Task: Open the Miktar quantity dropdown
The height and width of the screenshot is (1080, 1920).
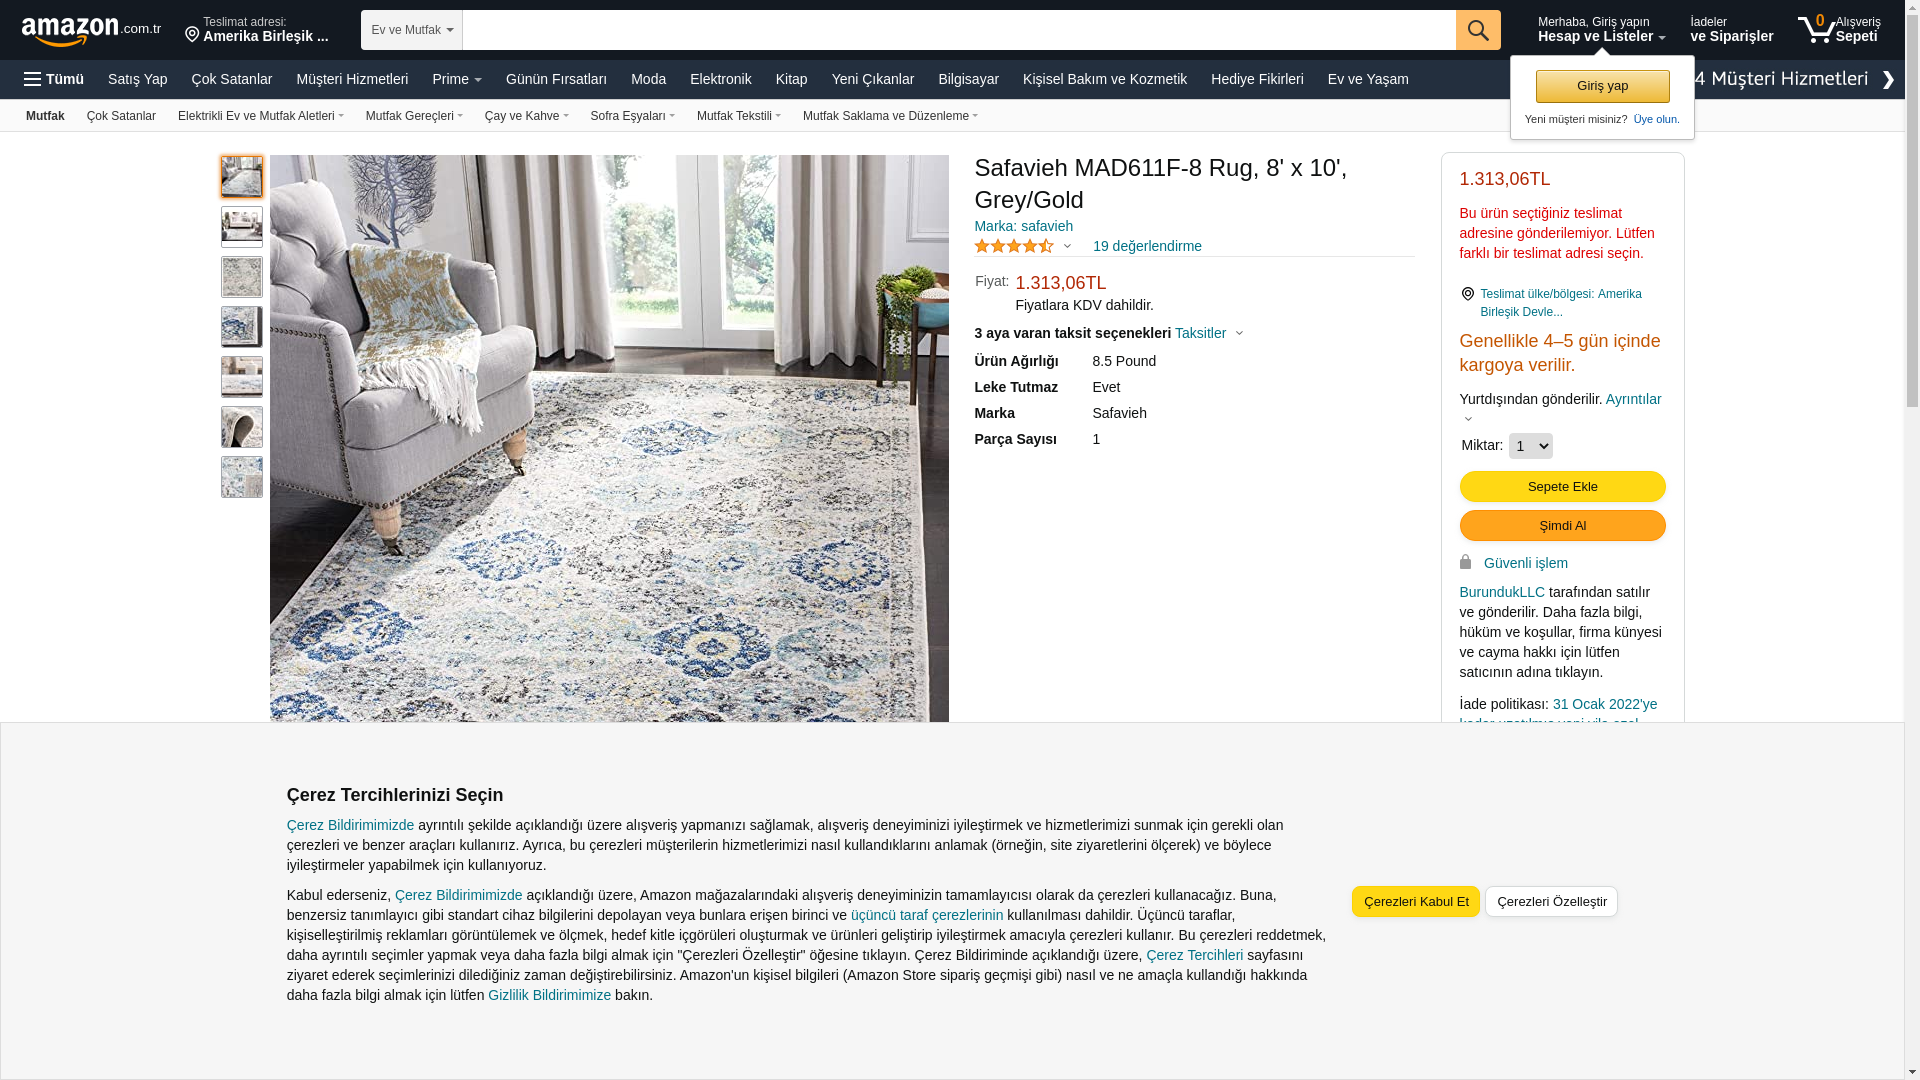Action: coord(1531,446)
